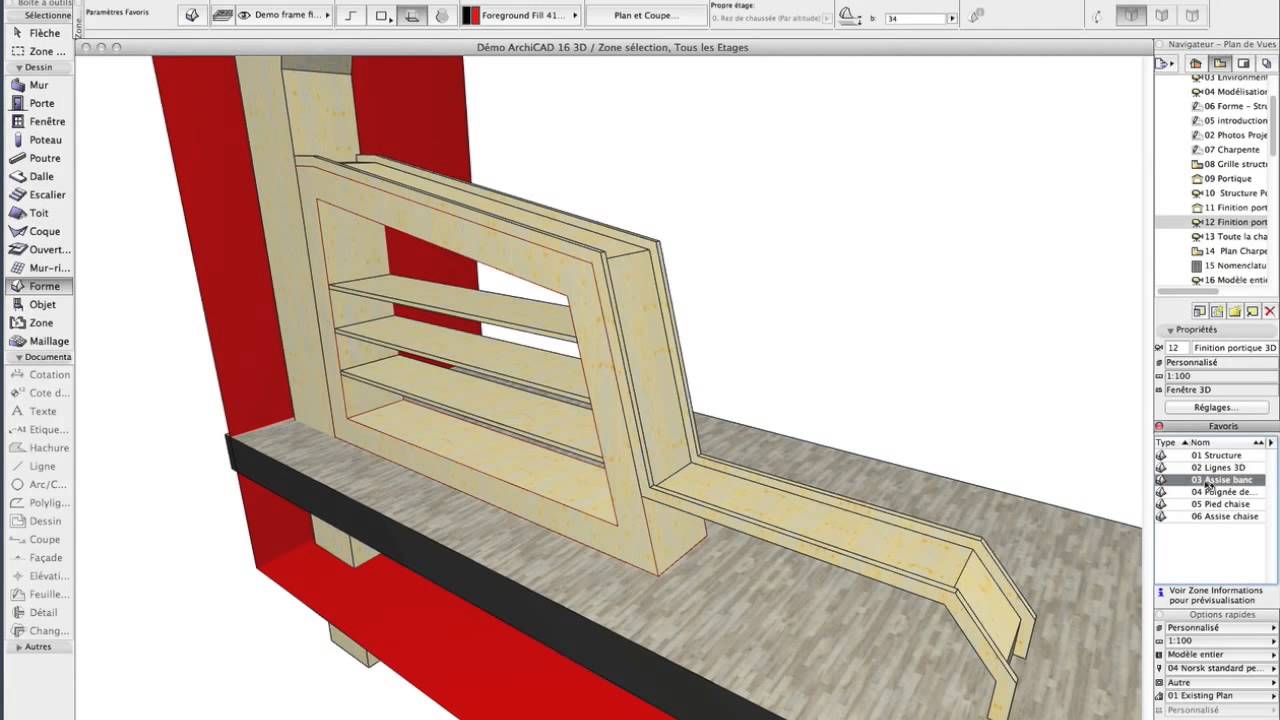The width and height of the screenshot is (1280, 720).
Task: Open the Demo frame layer dropdown
Action: (283, 16)
